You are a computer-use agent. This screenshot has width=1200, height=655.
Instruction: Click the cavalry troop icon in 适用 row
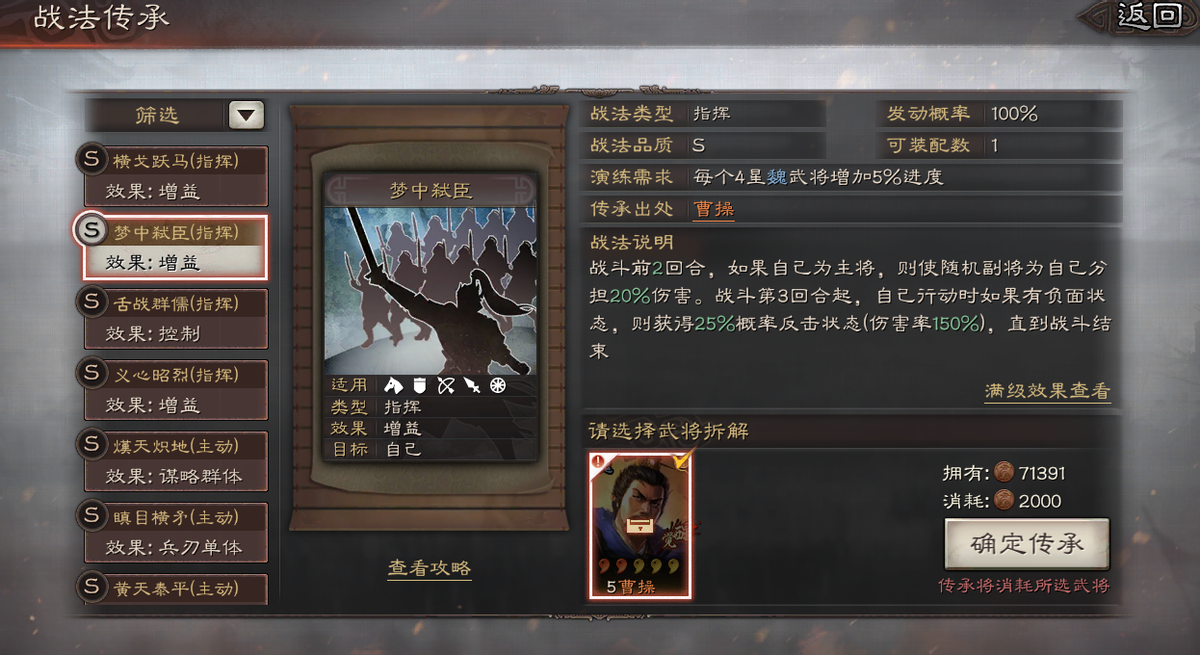[392, 385]
